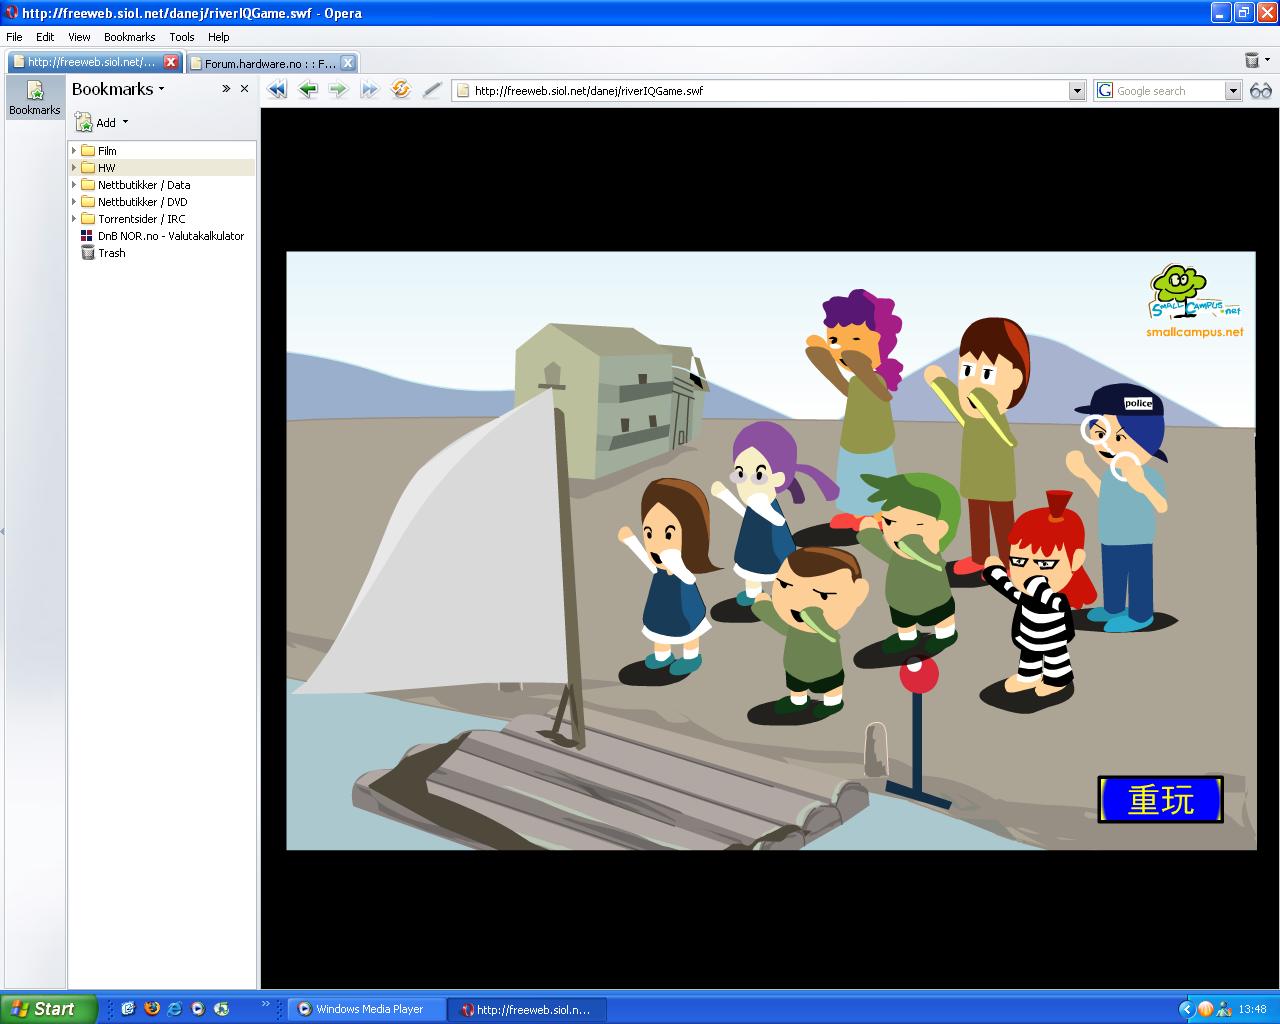This screenshot has height=1024, width=1280.
Task: Click the Start button
Action: click(49, 1009)
